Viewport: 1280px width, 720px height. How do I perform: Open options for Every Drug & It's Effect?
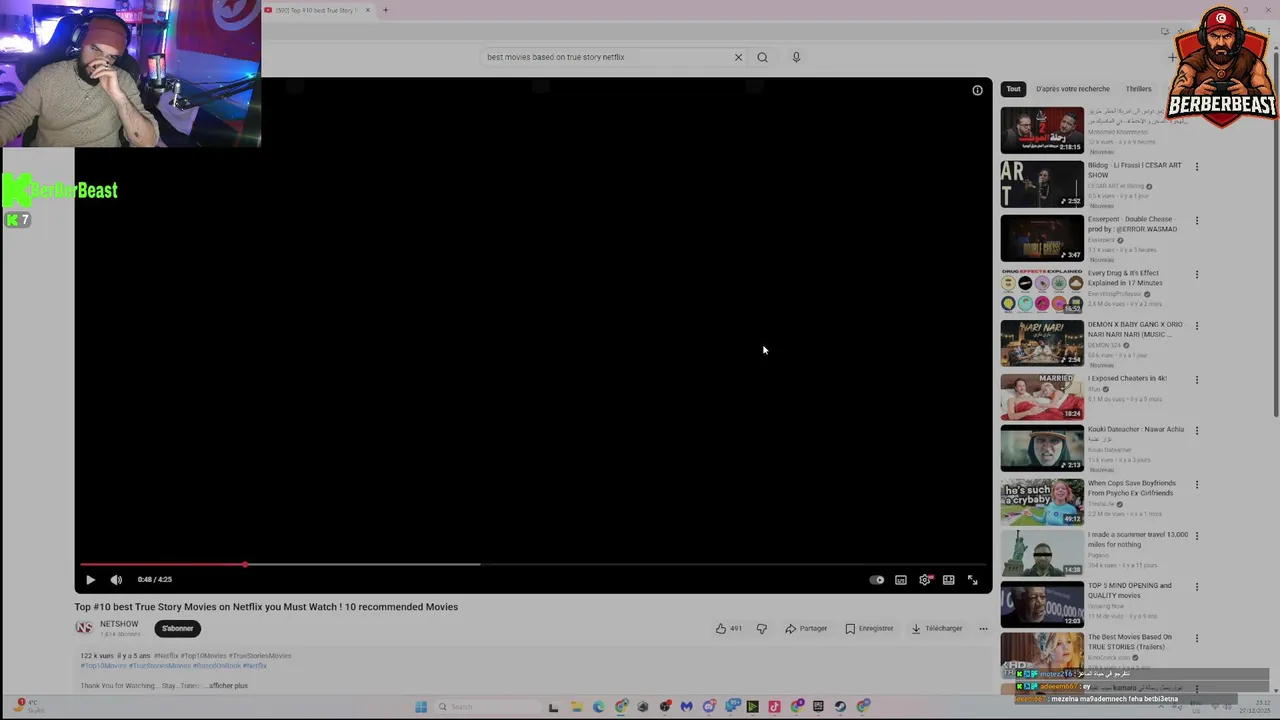point(1196,275)
